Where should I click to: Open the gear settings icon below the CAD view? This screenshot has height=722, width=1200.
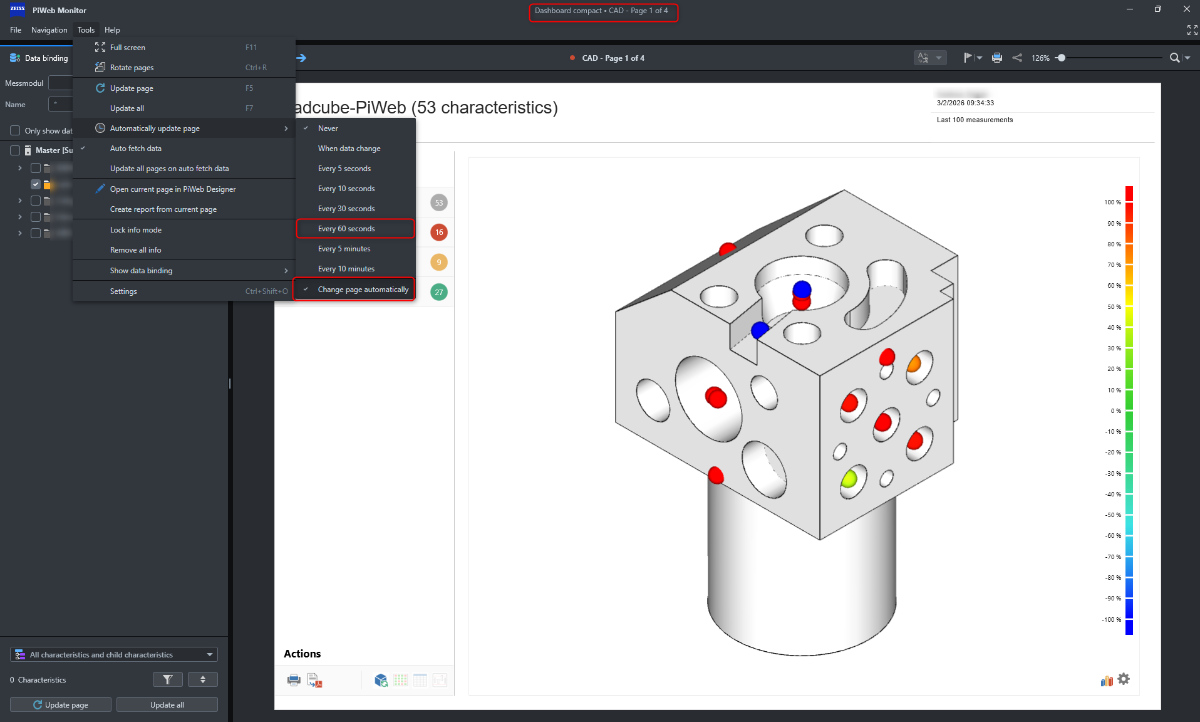[x=1124, y=679]
